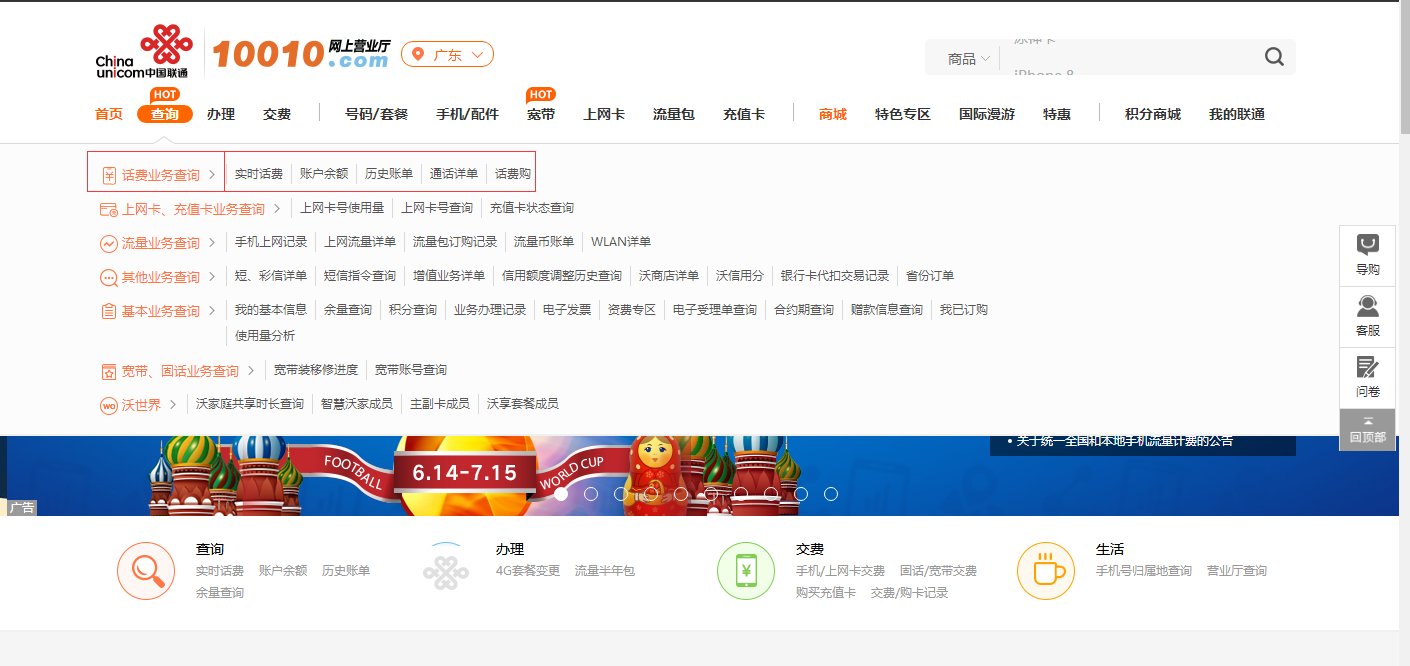Expand the 沃世界 section
1410x666 pixels.
pyautogui.click(x=145, y=404)
